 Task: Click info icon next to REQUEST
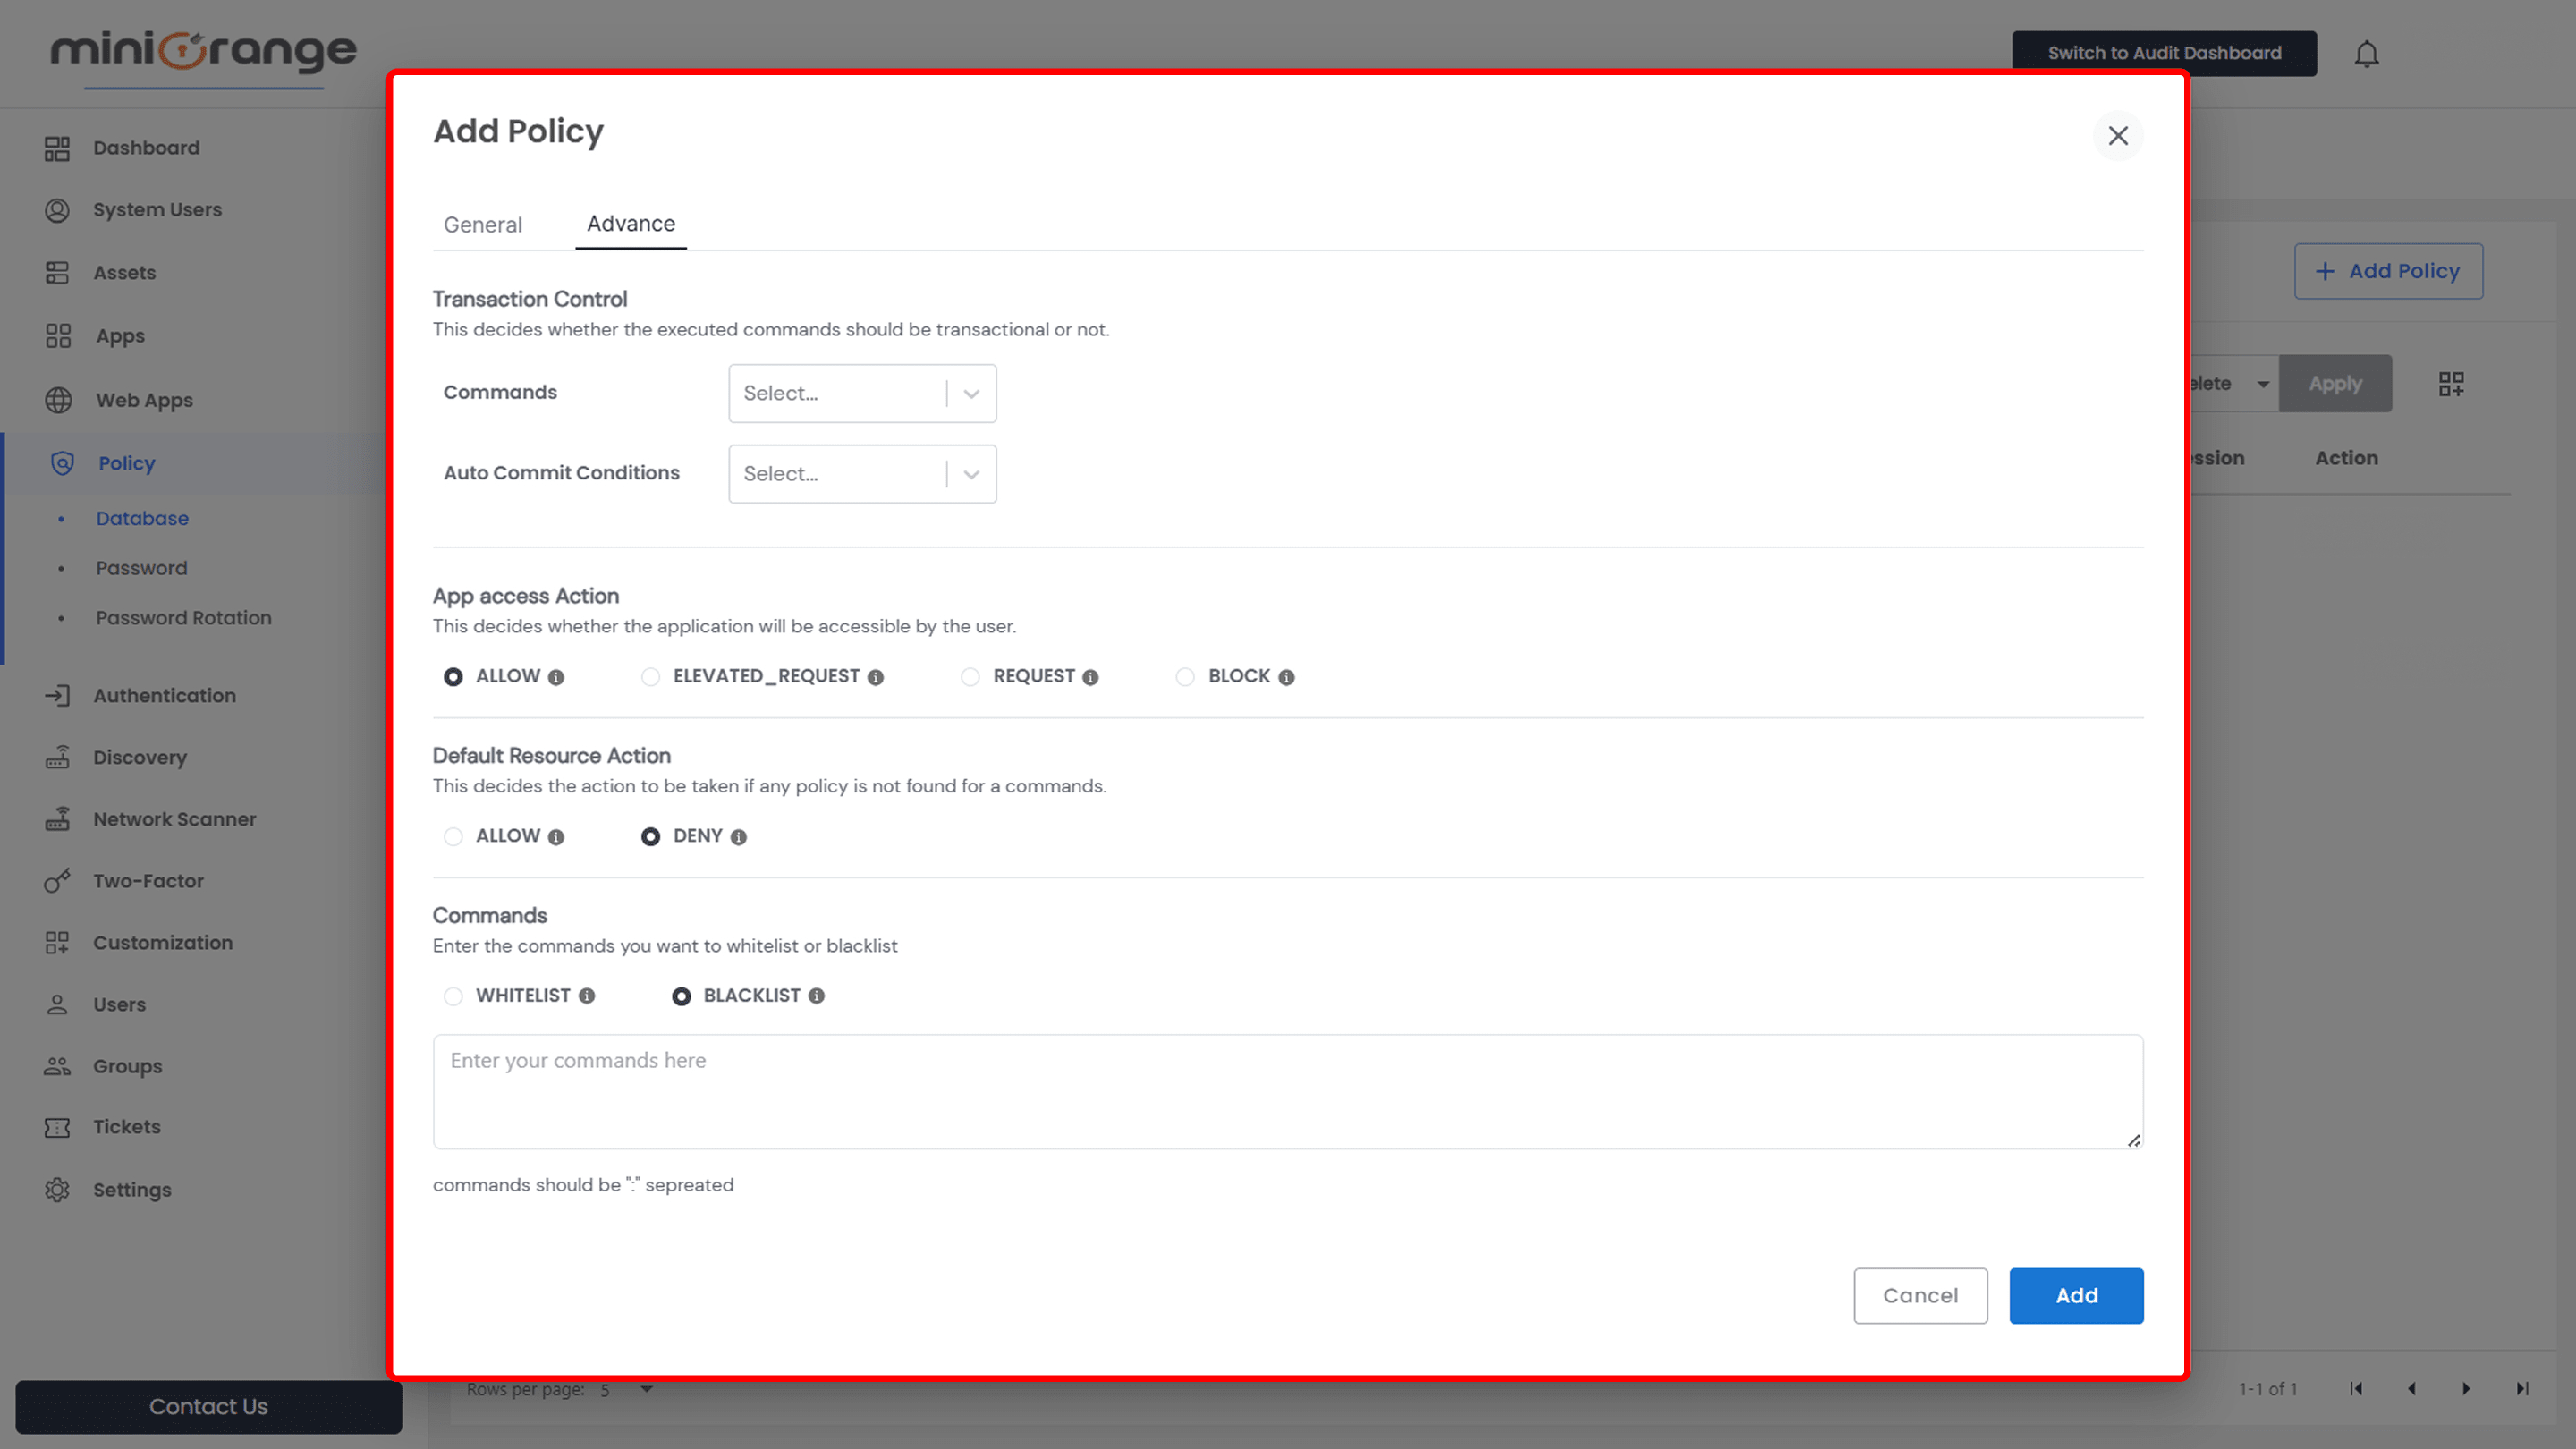click(1090, 677)
